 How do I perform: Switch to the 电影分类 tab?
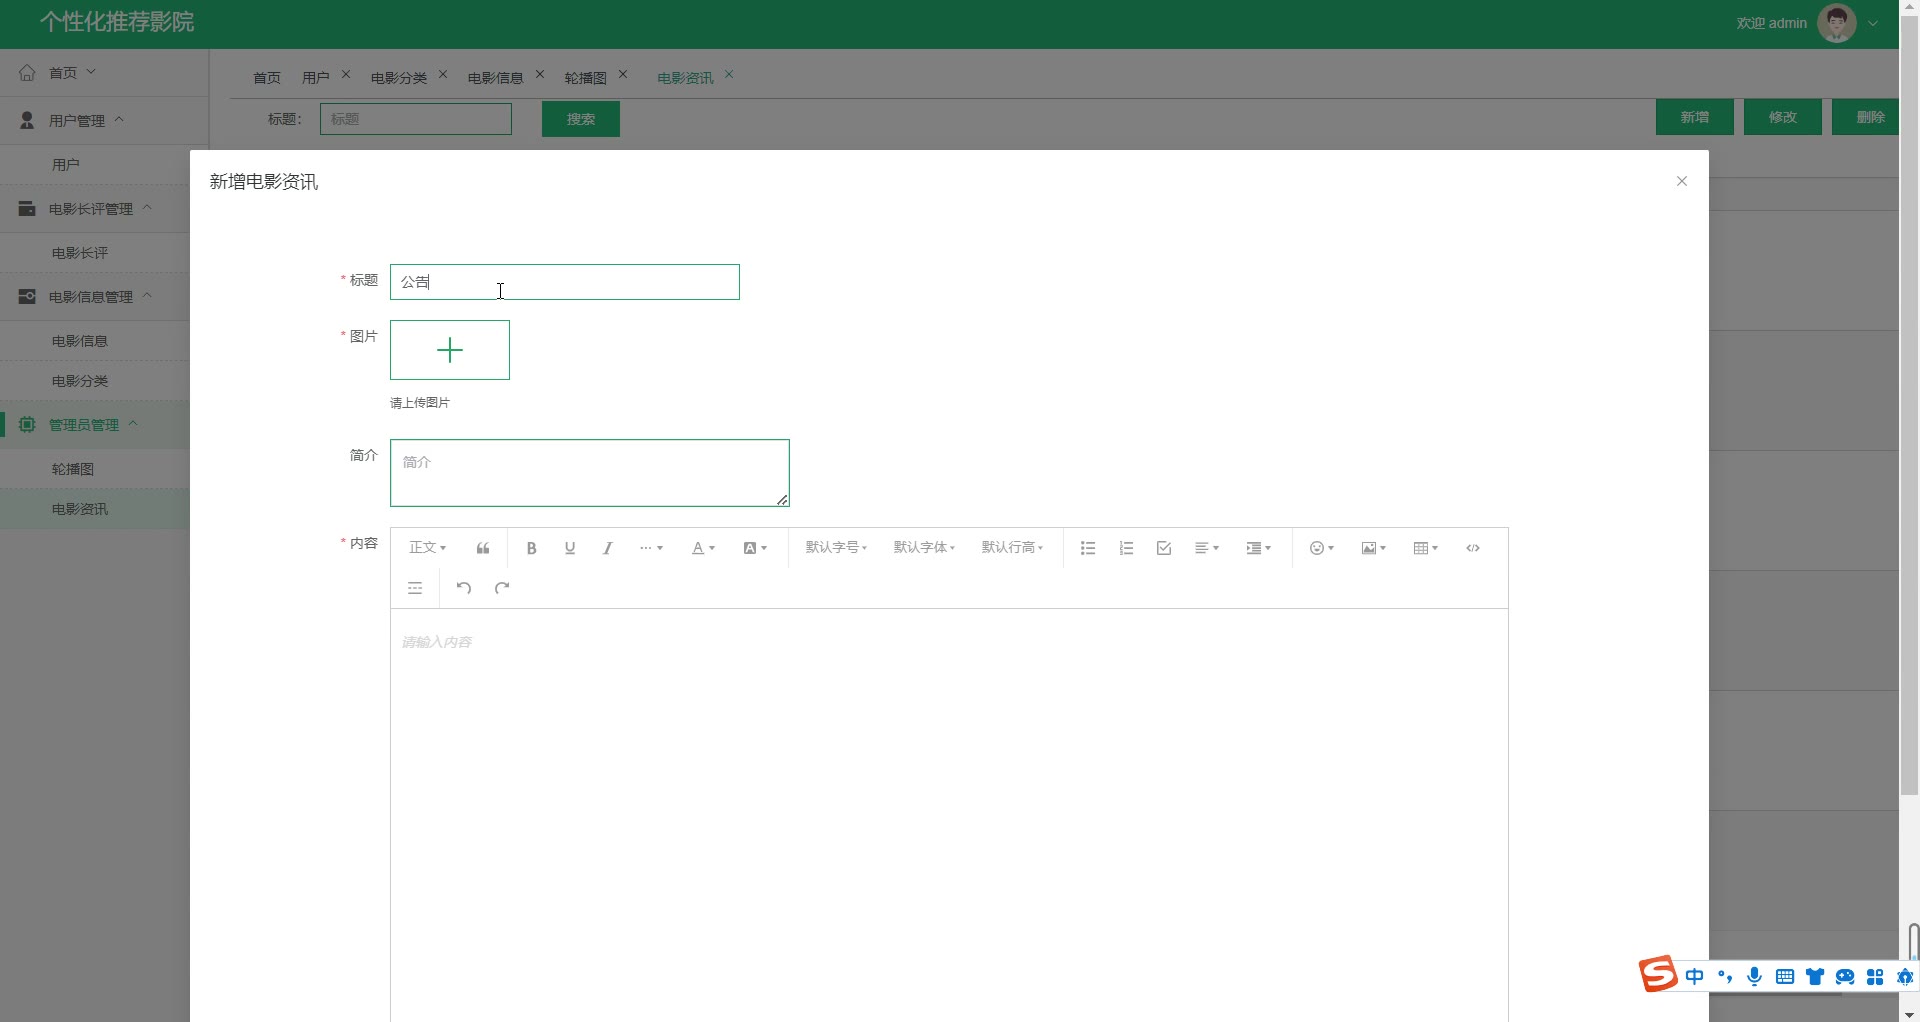point(399,77)
